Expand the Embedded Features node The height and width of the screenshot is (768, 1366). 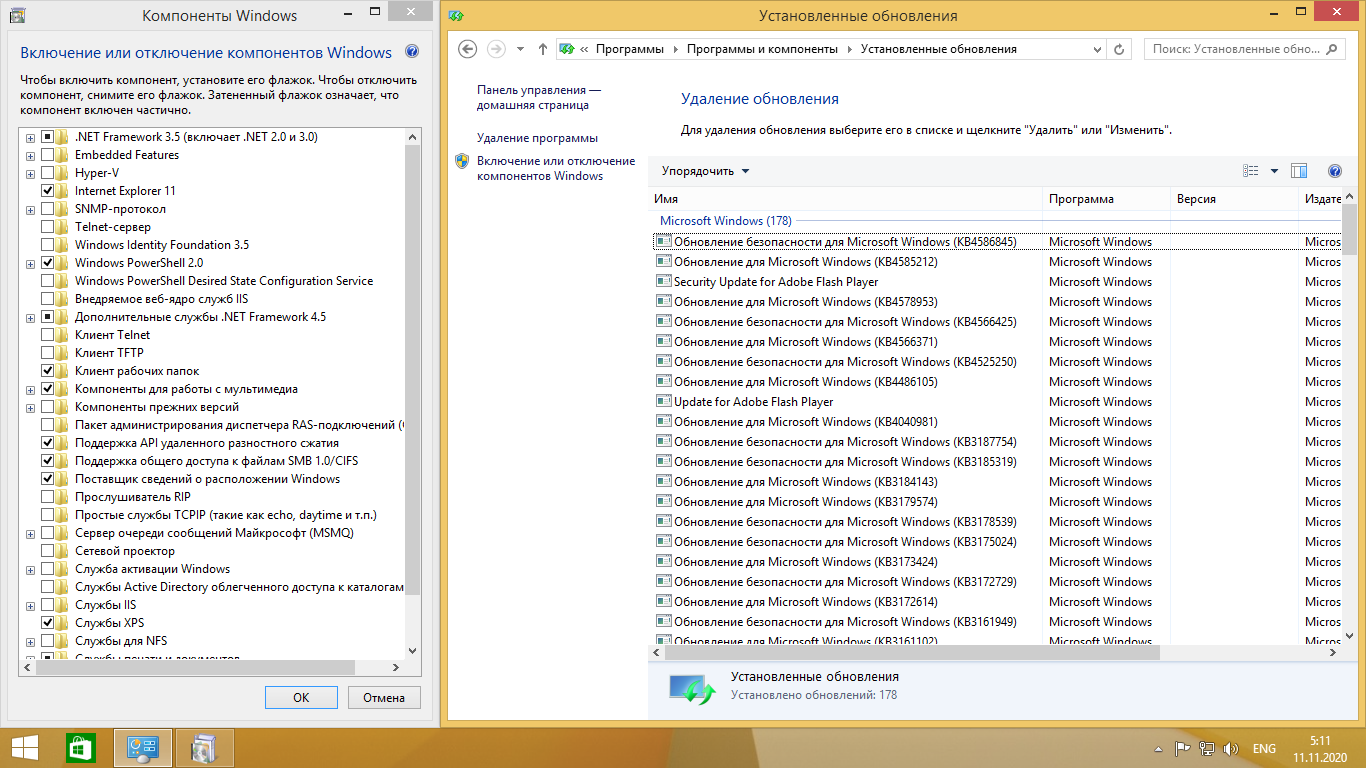(x=31, y=155)
